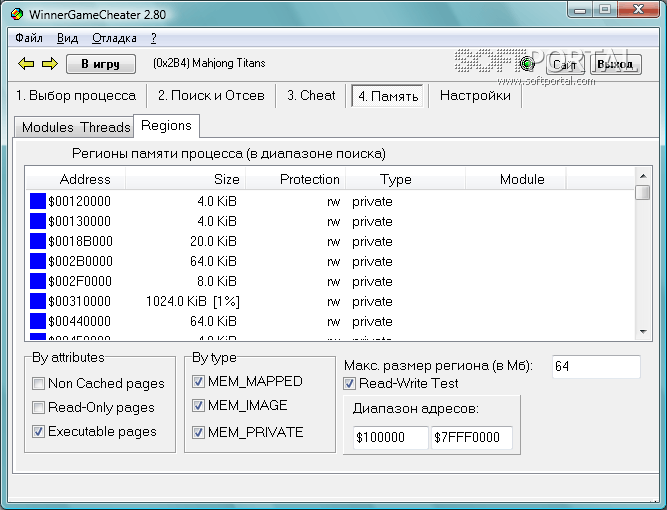The width and height of the screenshot is (667, 510).
Task: Switch to the Threads sub-tab
Action: (105, 127)
